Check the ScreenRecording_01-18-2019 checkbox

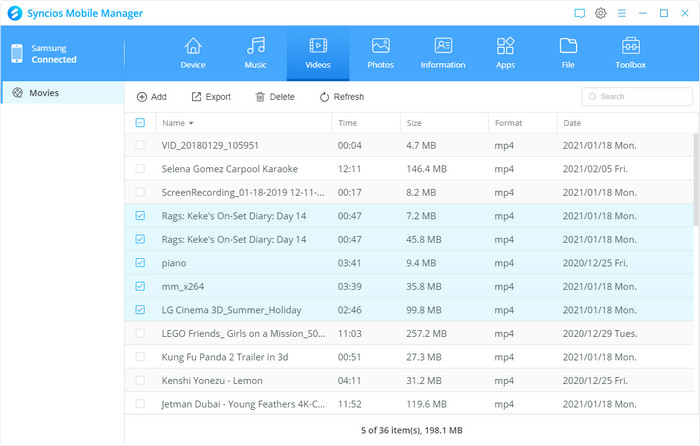click(140, 192)
